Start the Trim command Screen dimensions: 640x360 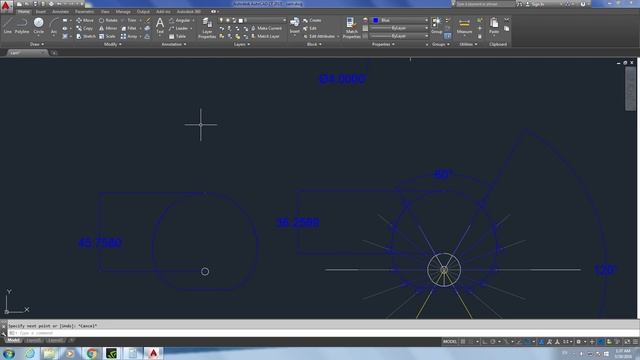(x=129, y=20)
